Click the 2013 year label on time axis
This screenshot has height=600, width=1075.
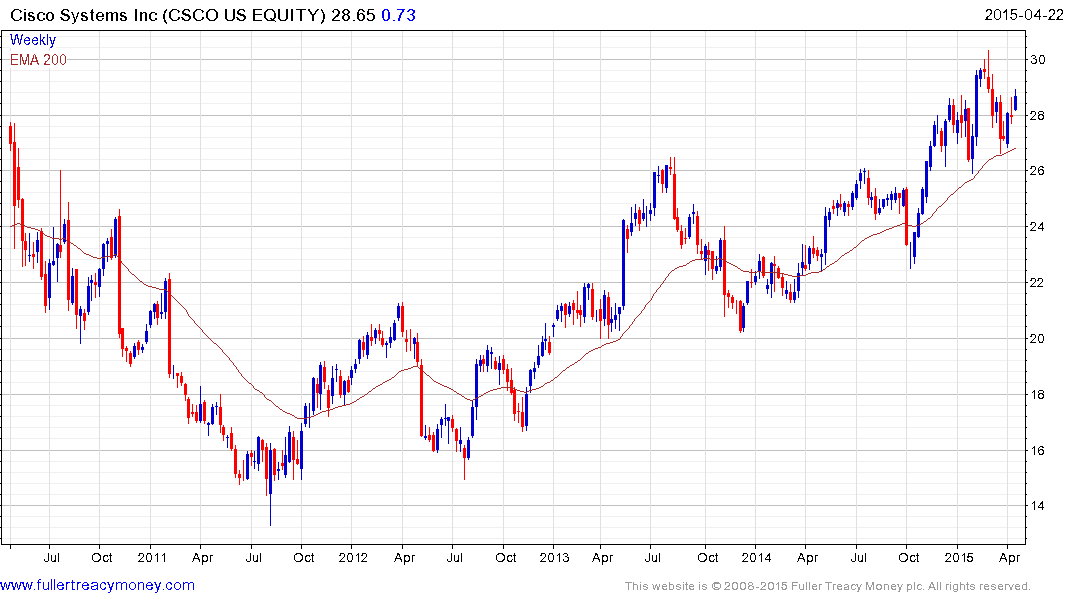click(x=554, y=557)
